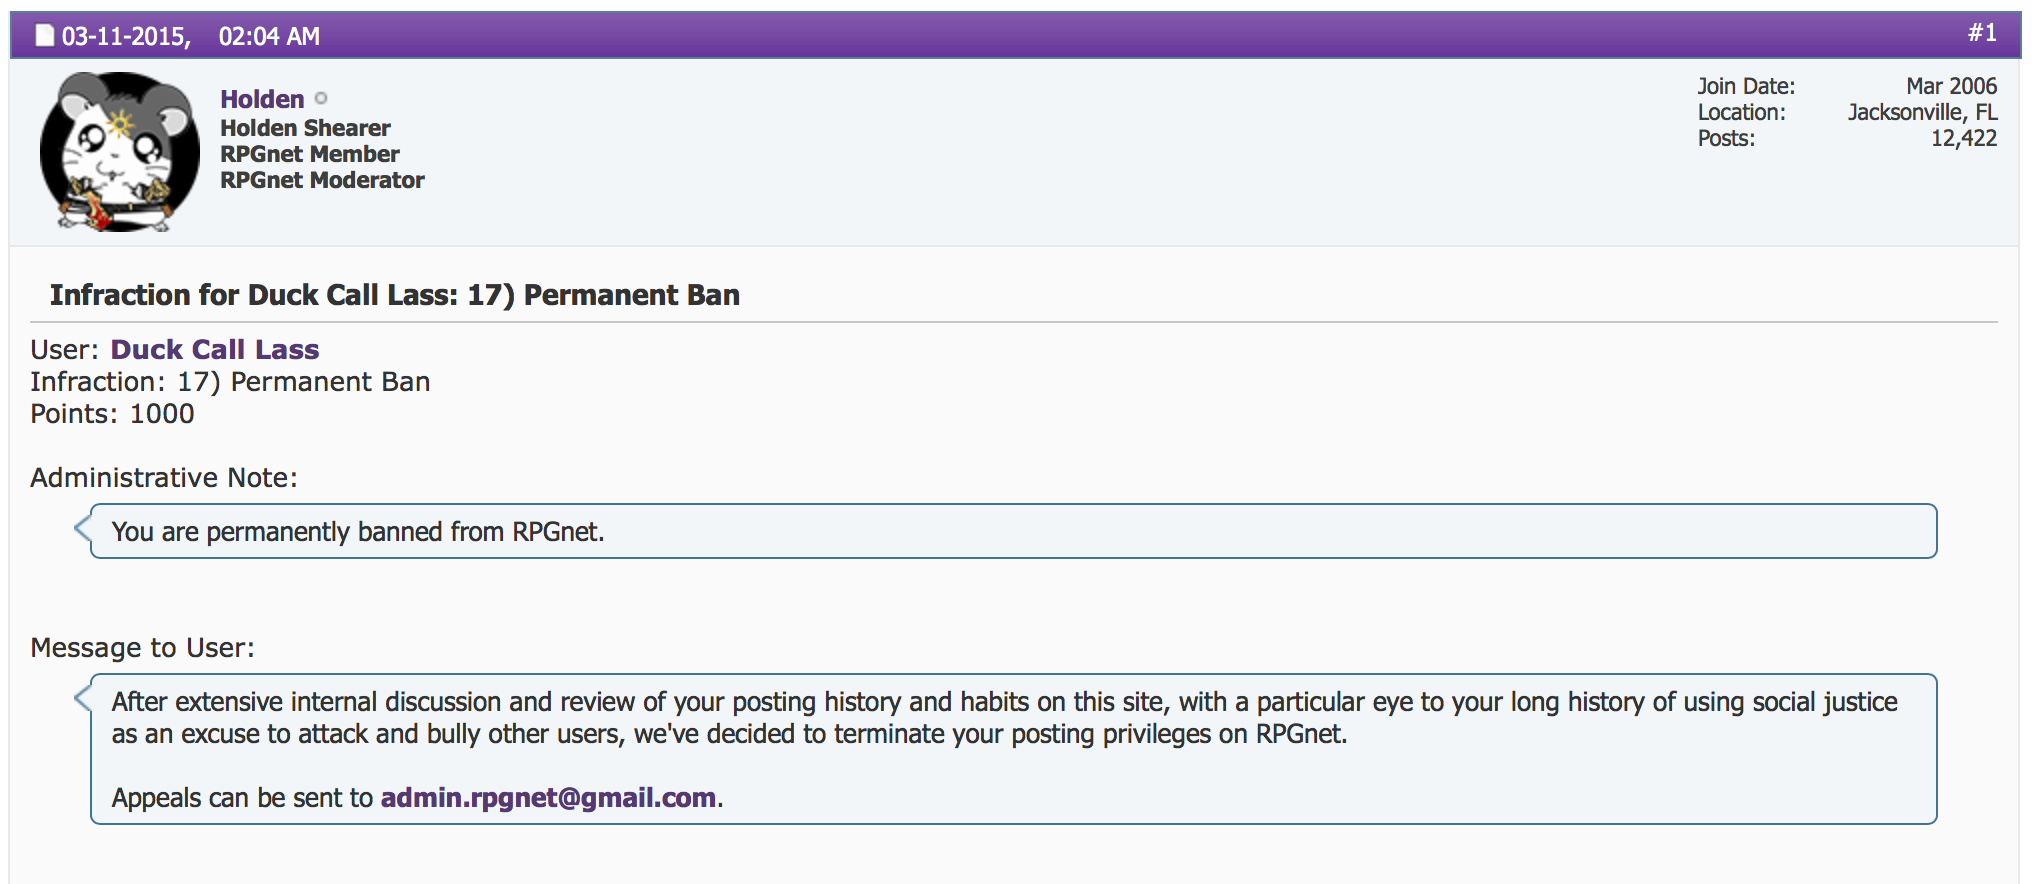Select the post time 02:04 AM
This screenshot has width=2042, height=884.
click(x=269, y=36)
